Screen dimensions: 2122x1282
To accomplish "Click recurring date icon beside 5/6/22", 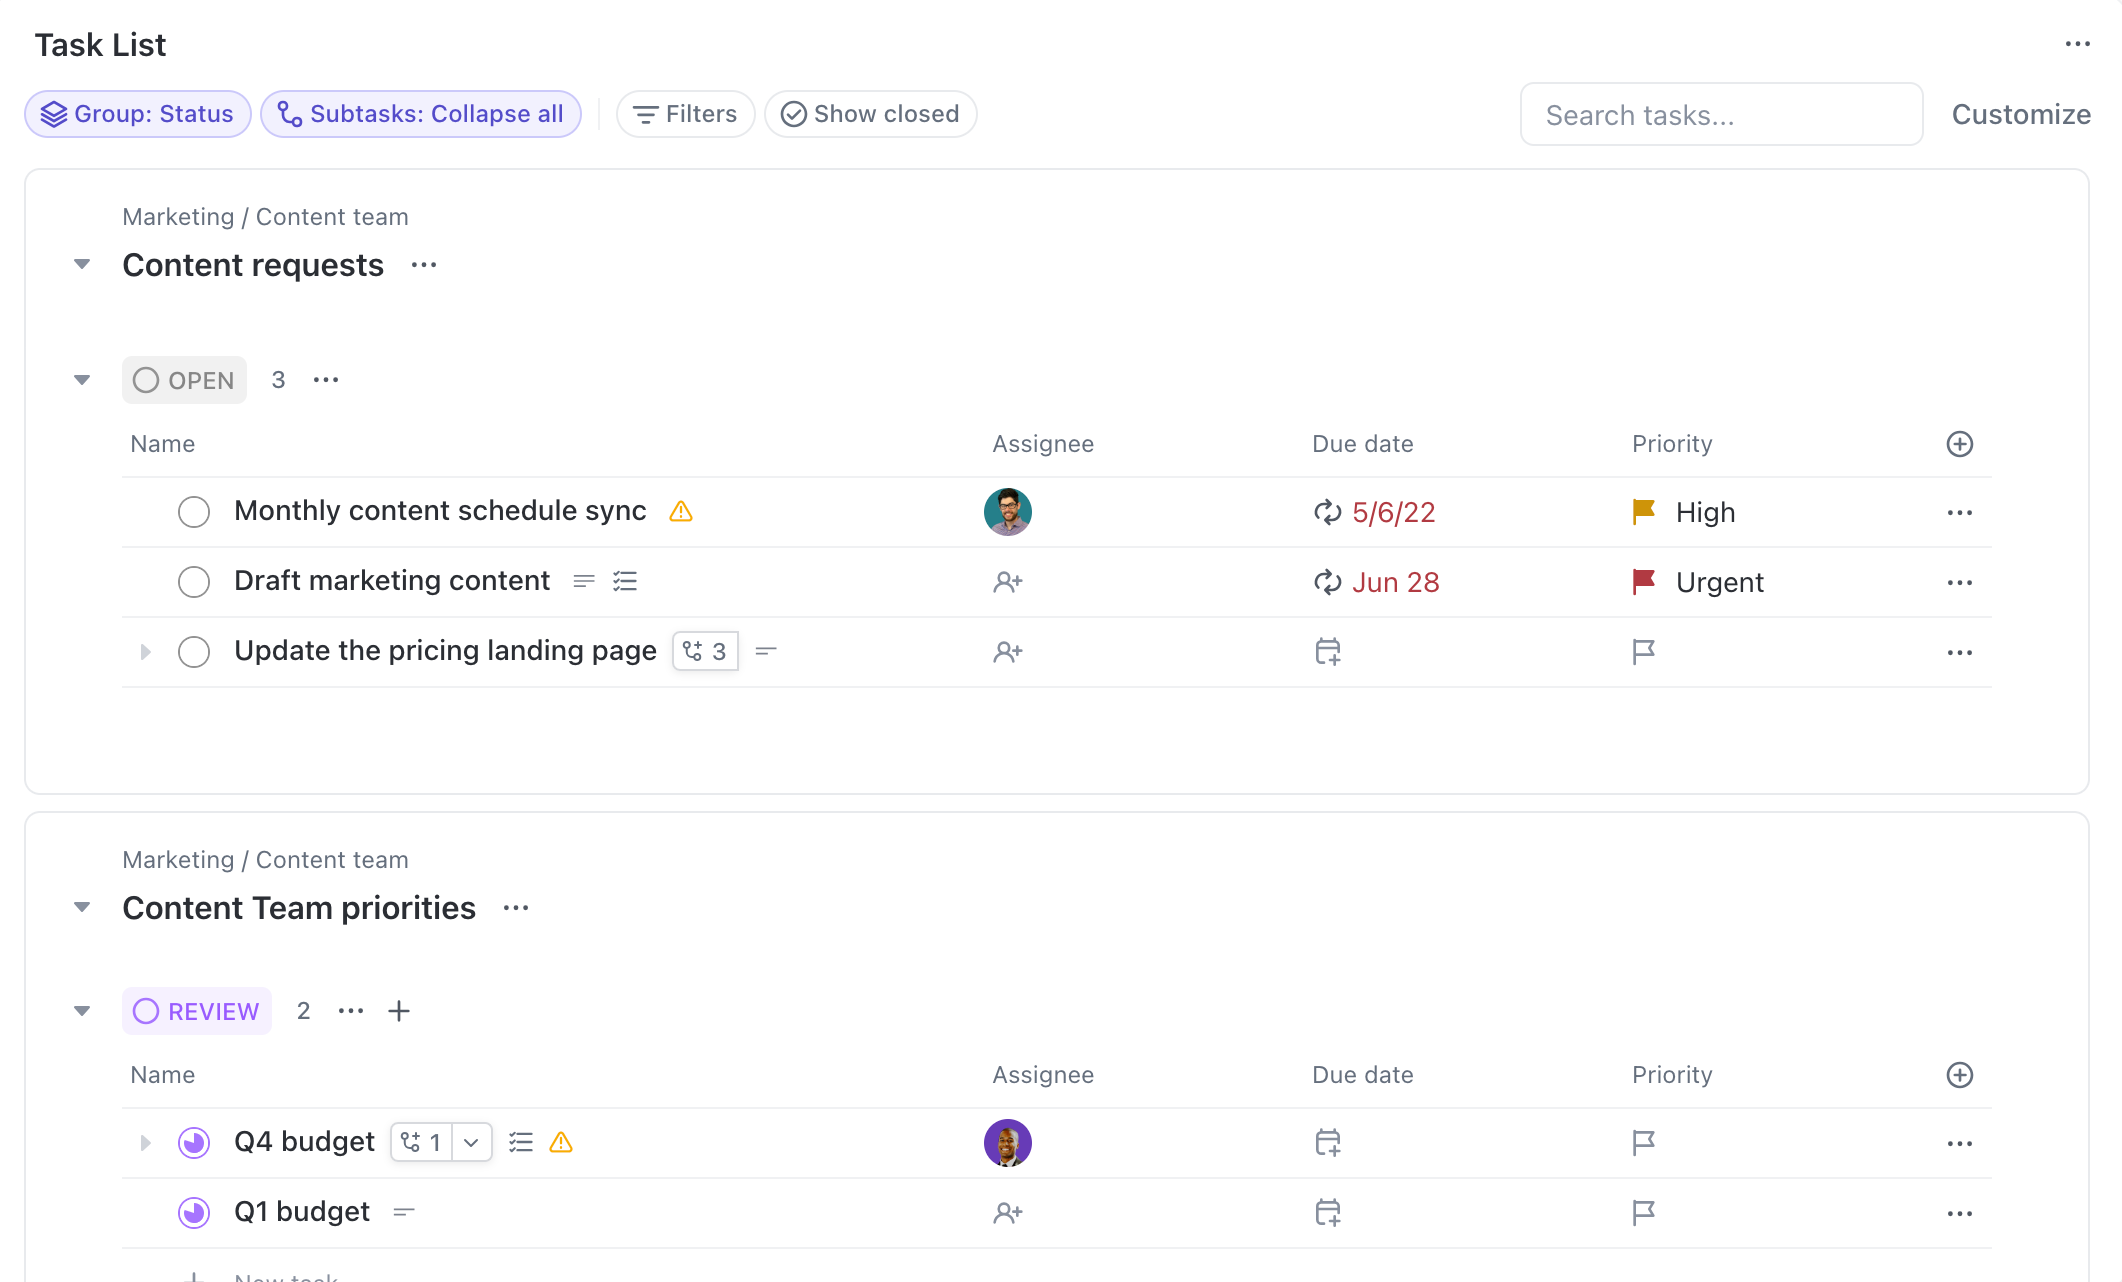I will [1327, 513].
